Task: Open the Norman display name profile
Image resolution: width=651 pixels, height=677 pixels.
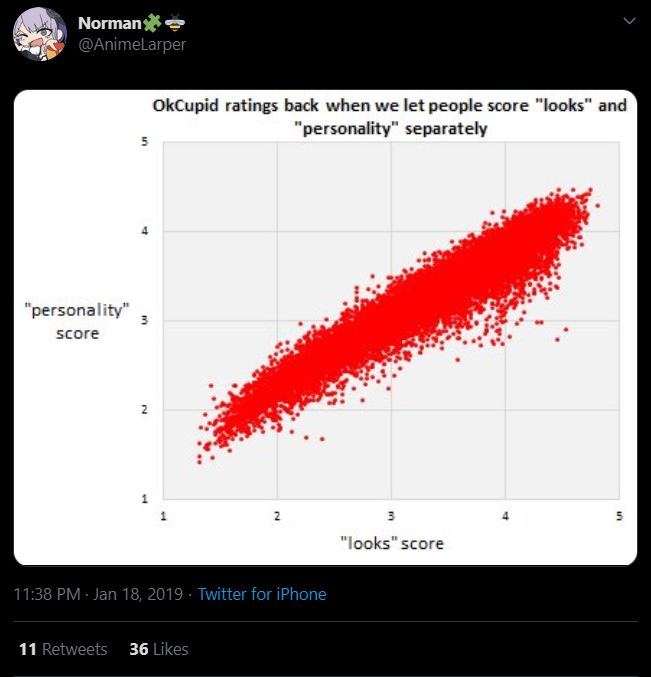Action: pyautogui.click(x=109, y=22)
